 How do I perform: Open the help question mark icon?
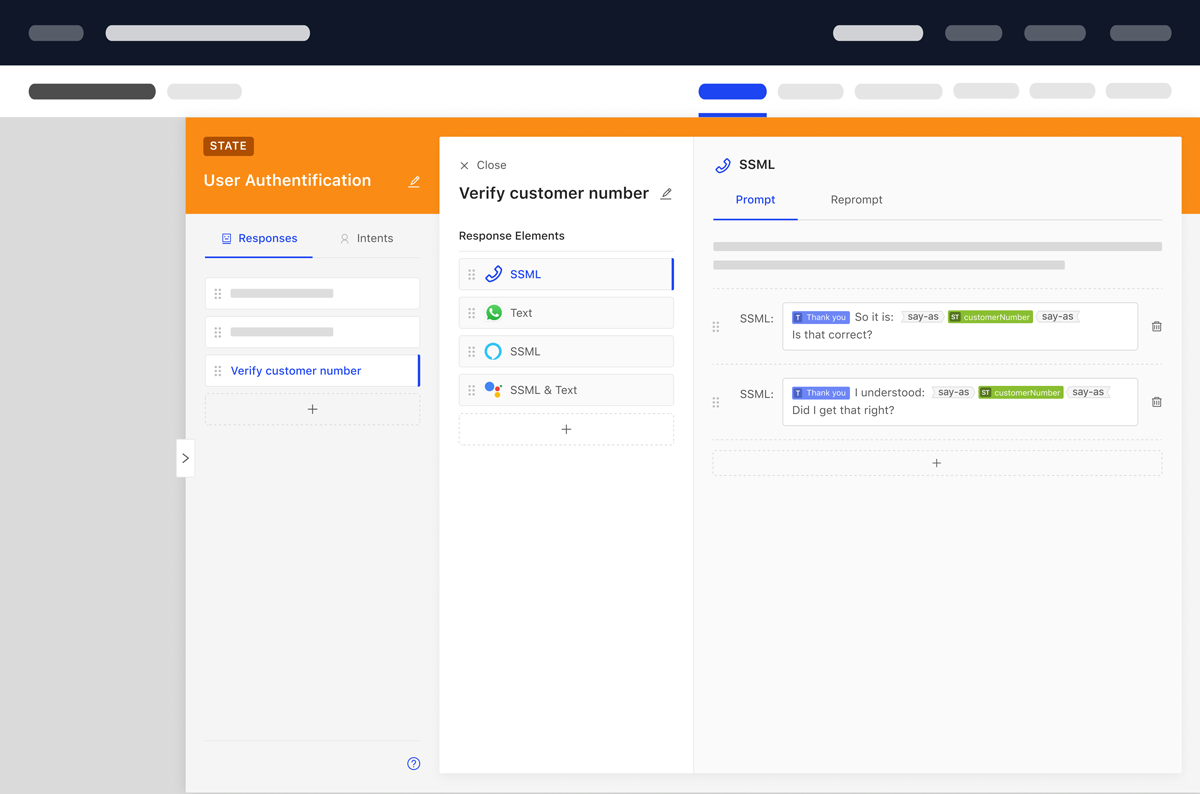pos(414,763)
